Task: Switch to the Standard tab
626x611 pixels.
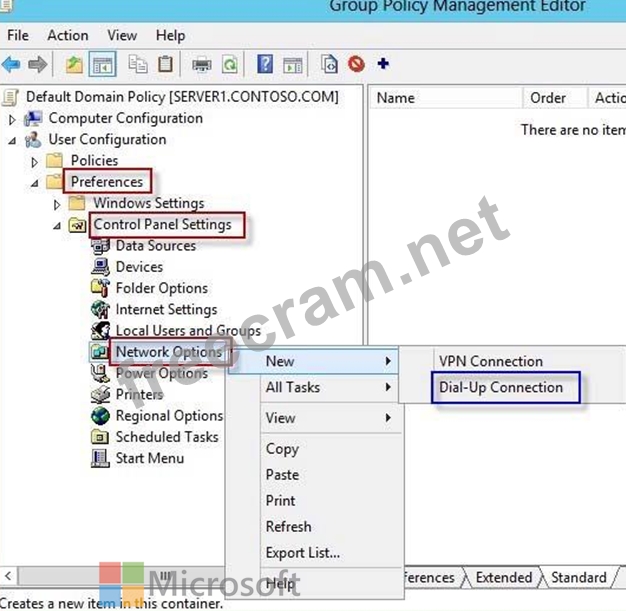Action: point(578,577)
